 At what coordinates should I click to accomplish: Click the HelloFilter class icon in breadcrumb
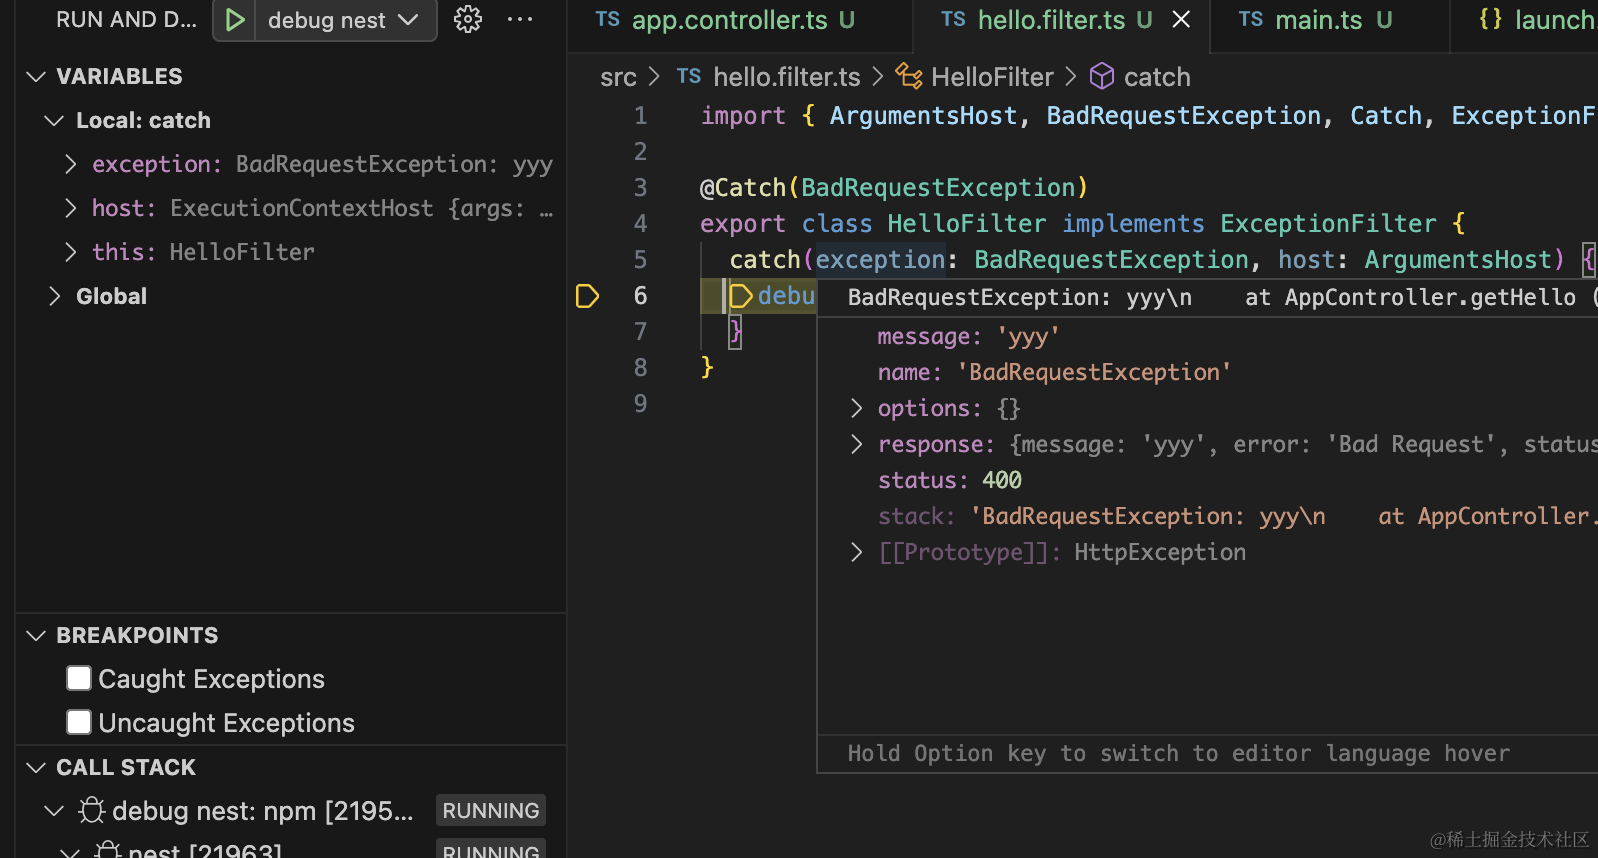[908, 77]
